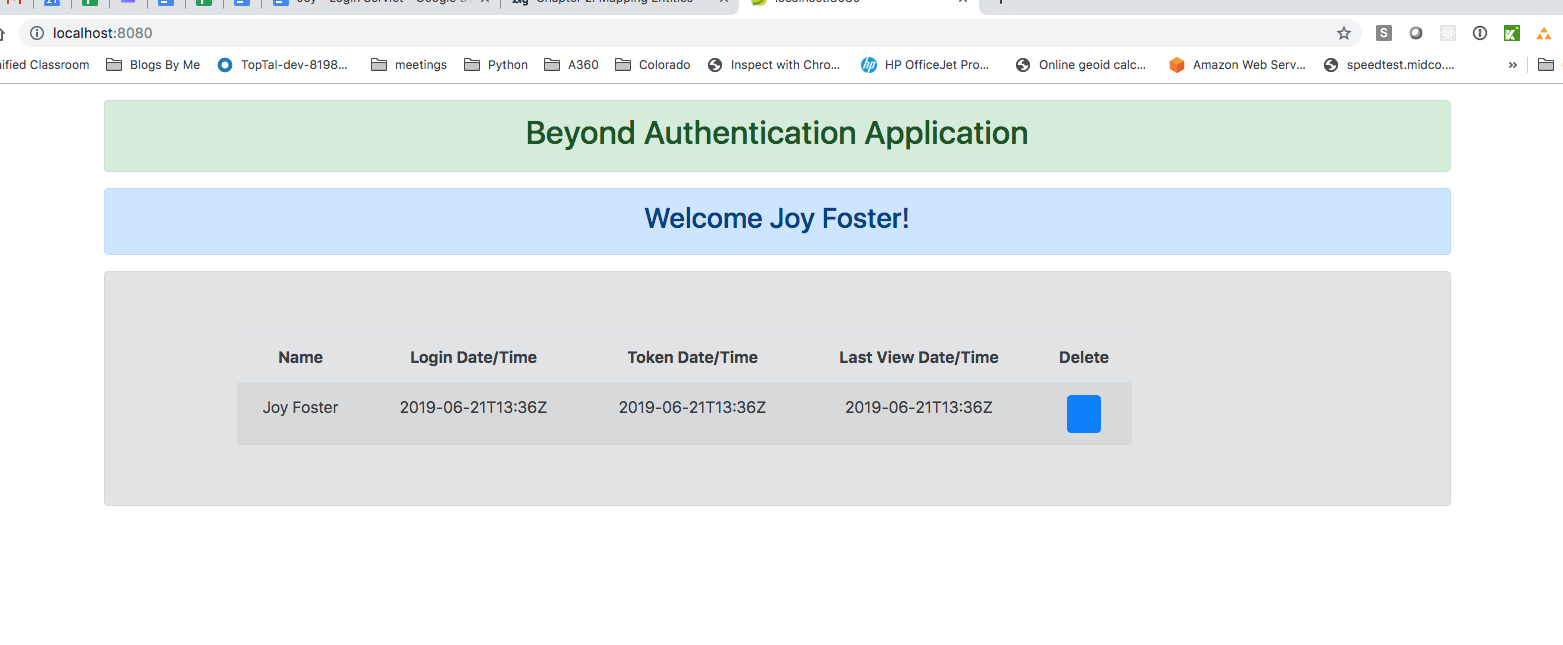The width and height of the screenshot is (1563, 645).
Task: Expand the hidden bookmarks overflow chevron
Action: tap(1512, 65)
